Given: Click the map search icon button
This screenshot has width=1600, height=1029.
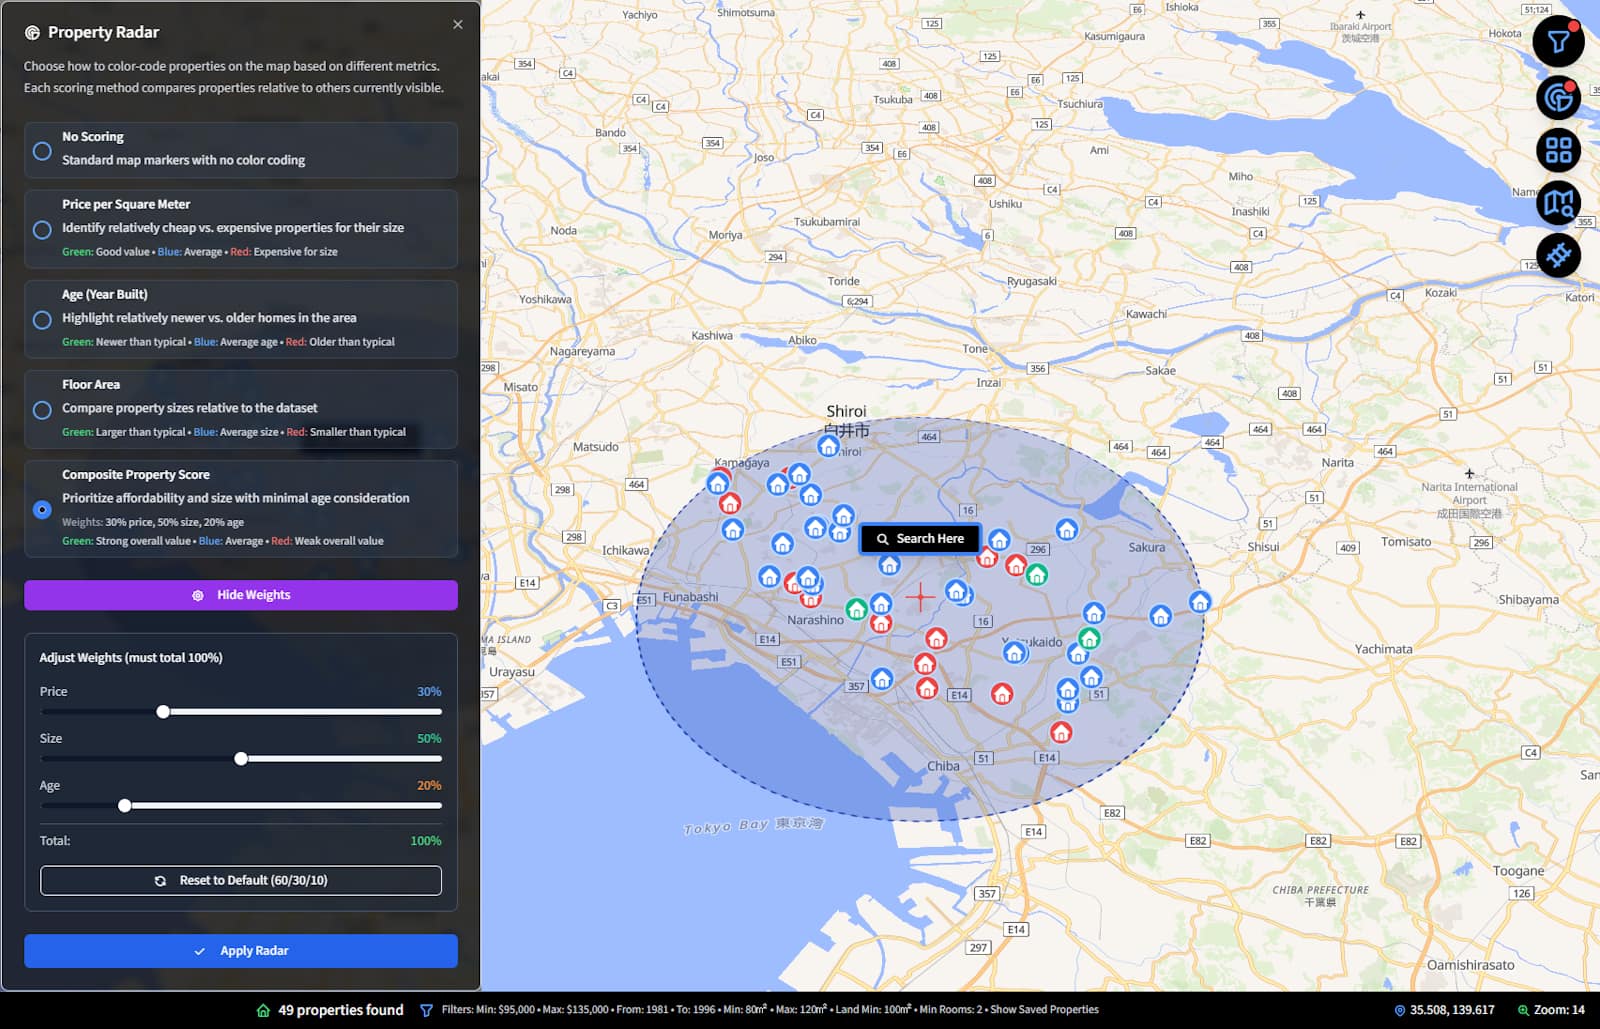Looking at the screenshot, I should (x=1558, y=204).
